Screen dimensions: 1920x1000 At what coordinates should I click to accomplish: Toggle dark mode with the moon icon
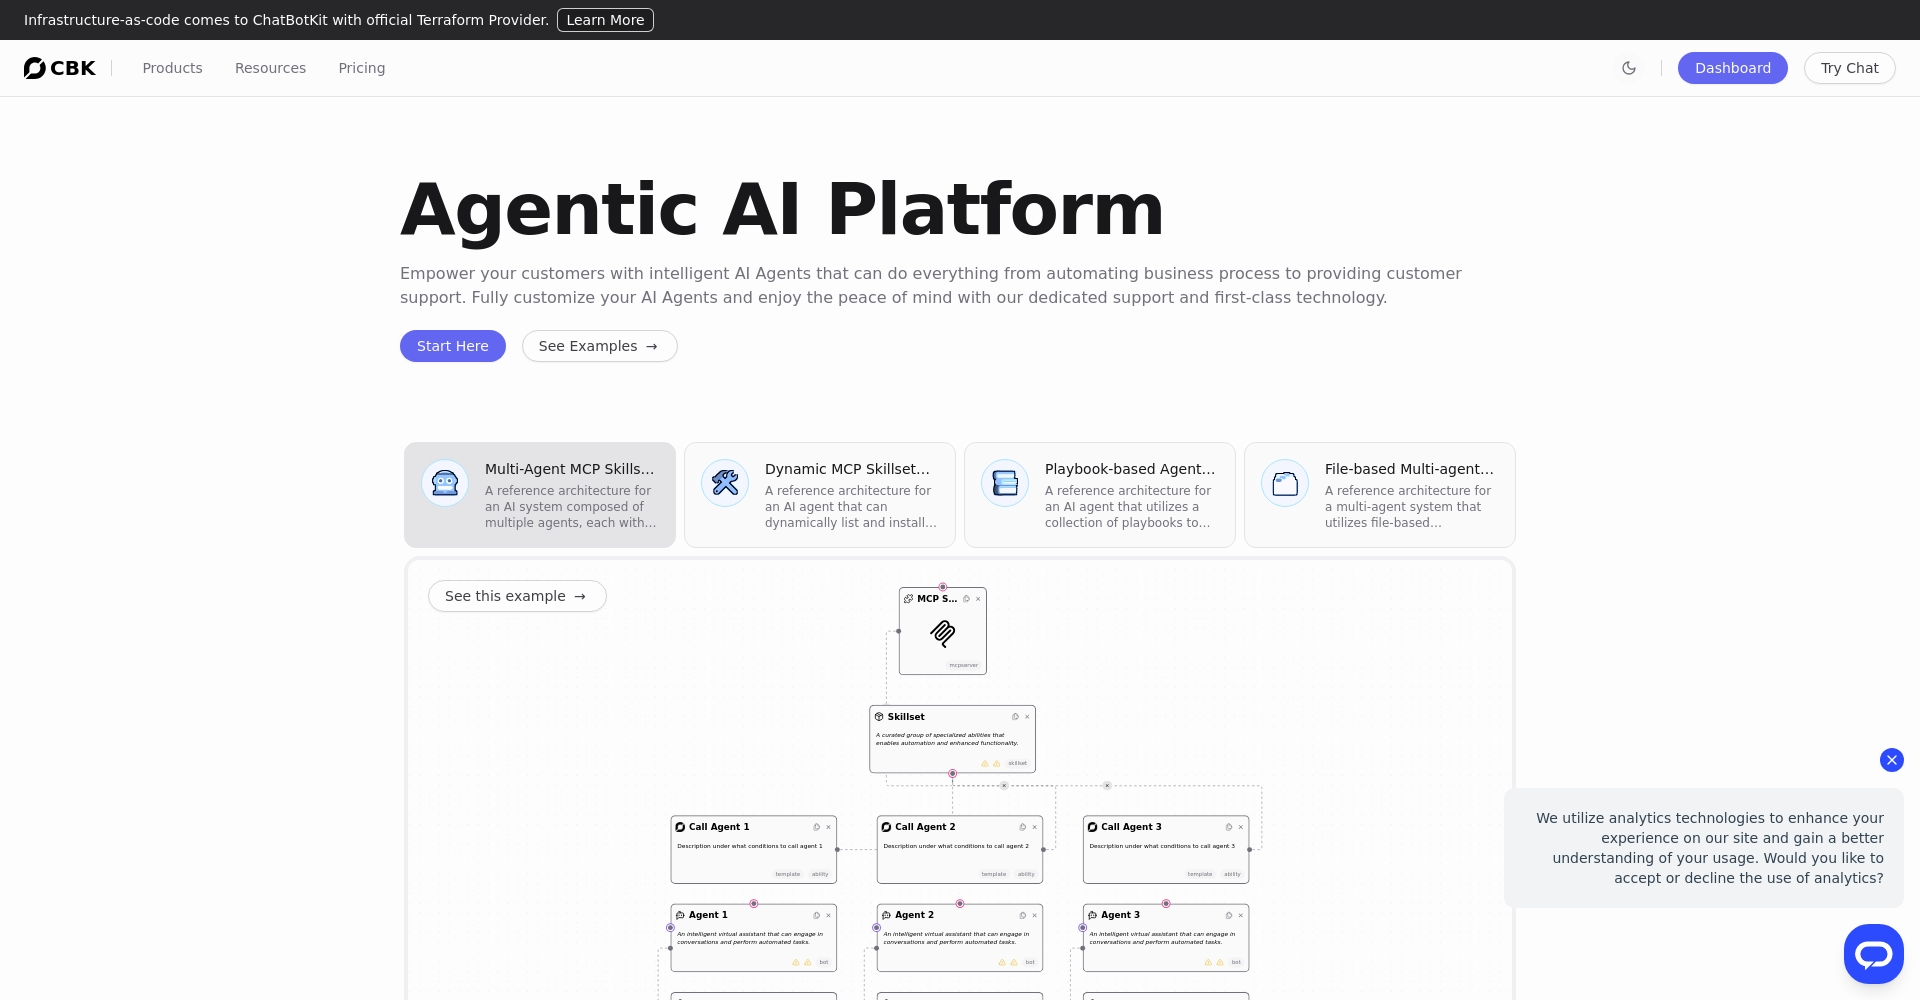coord(1629,68)
